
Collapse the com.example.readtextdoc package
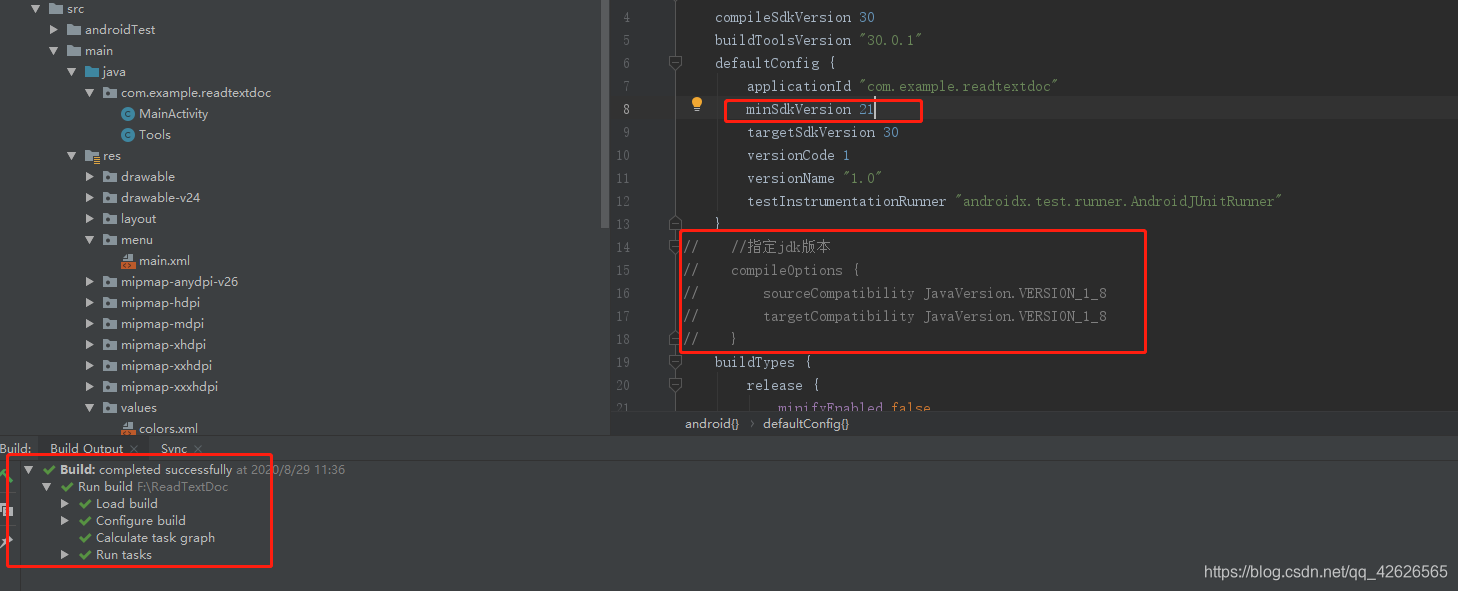click(x=90, y=93)
